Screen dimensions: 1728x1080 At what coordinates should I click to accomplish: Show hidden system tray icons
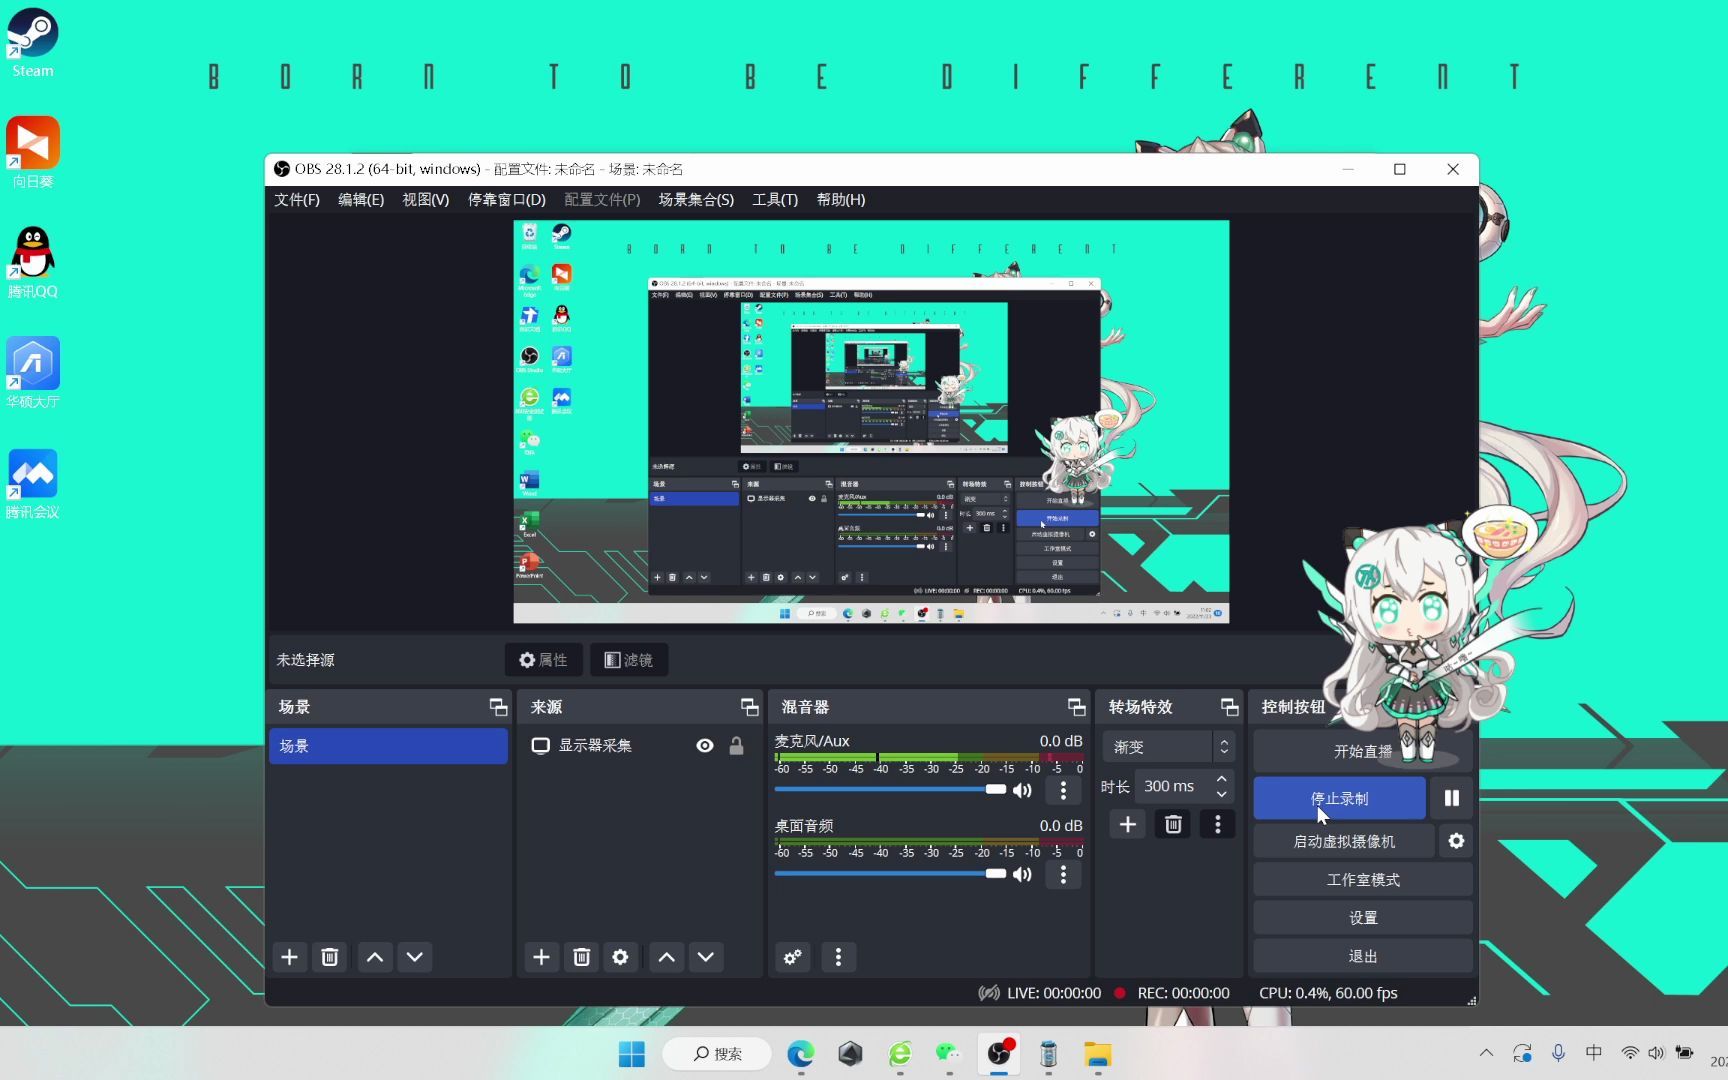[x=1486, y=1053]
